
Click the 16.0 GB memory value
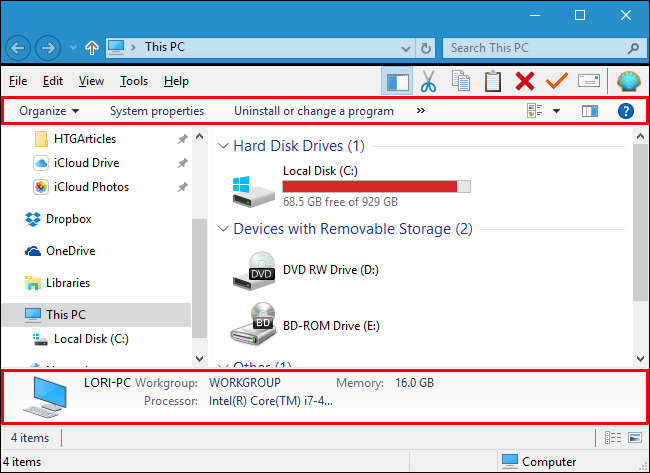[414, 383]
